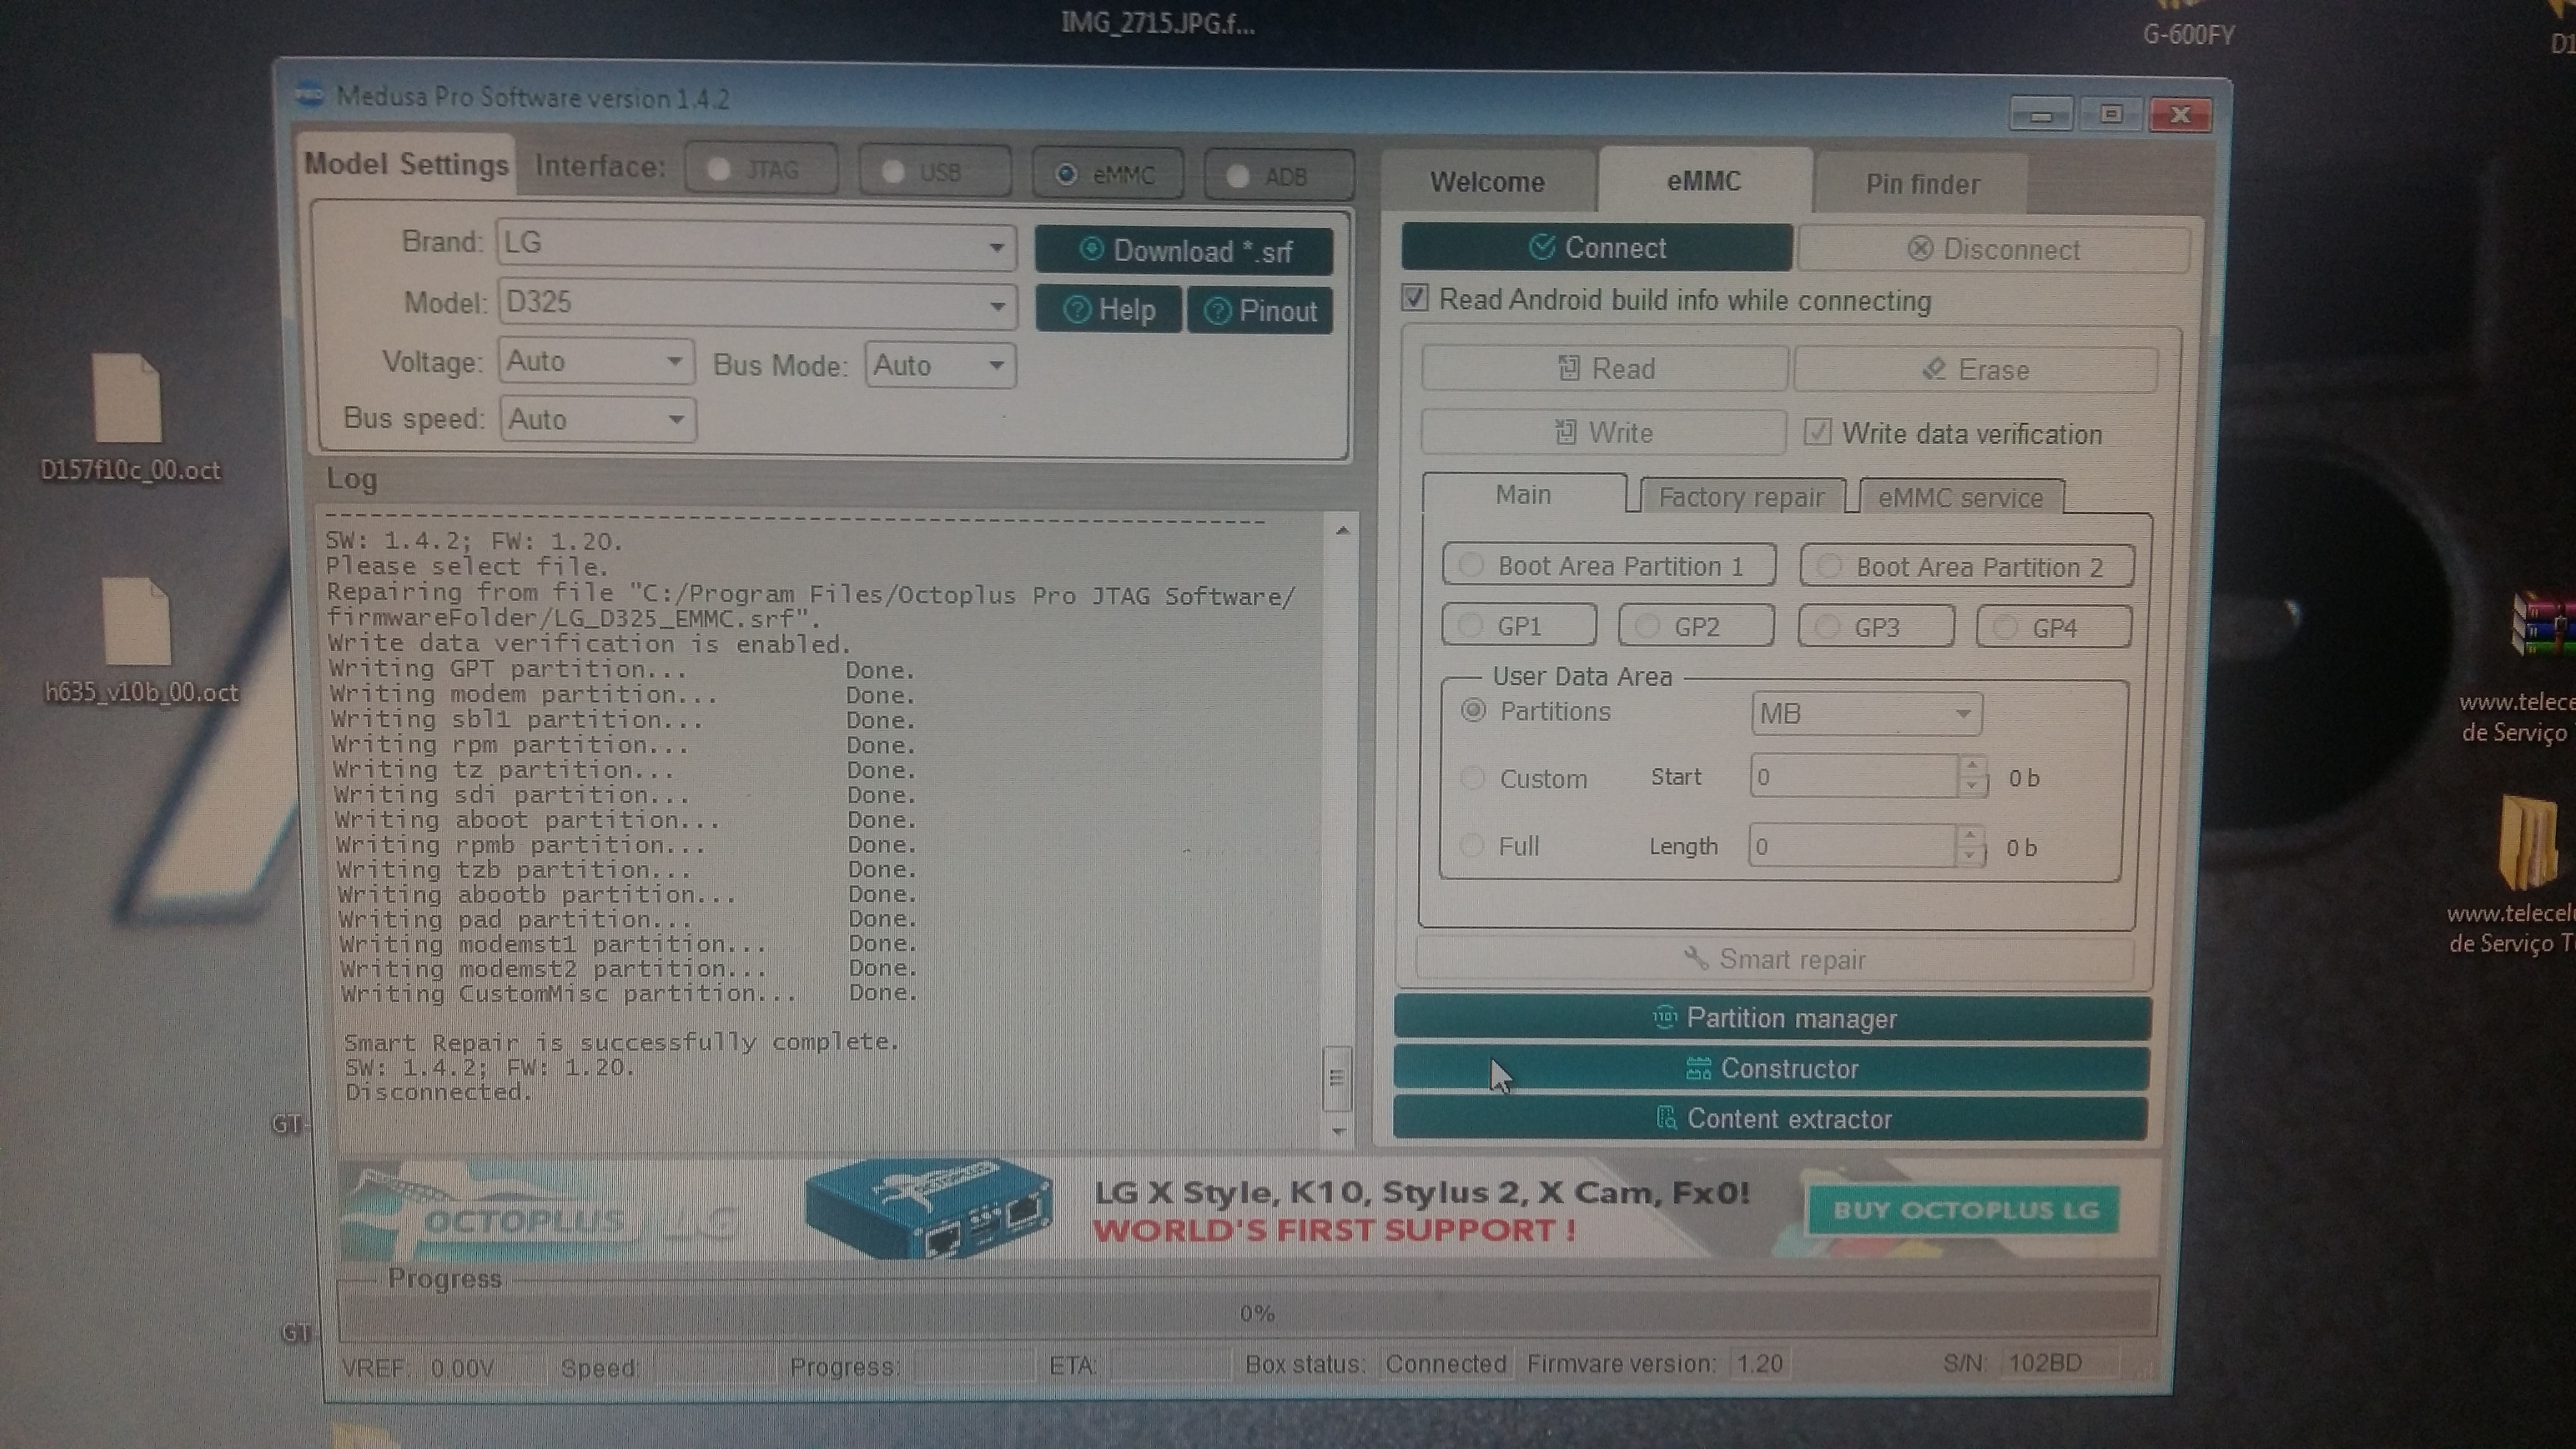The width and height of the screenshot is (2576, 1449).
Task: Click the Download *.srf button
Action: [x=1184, y=250]
